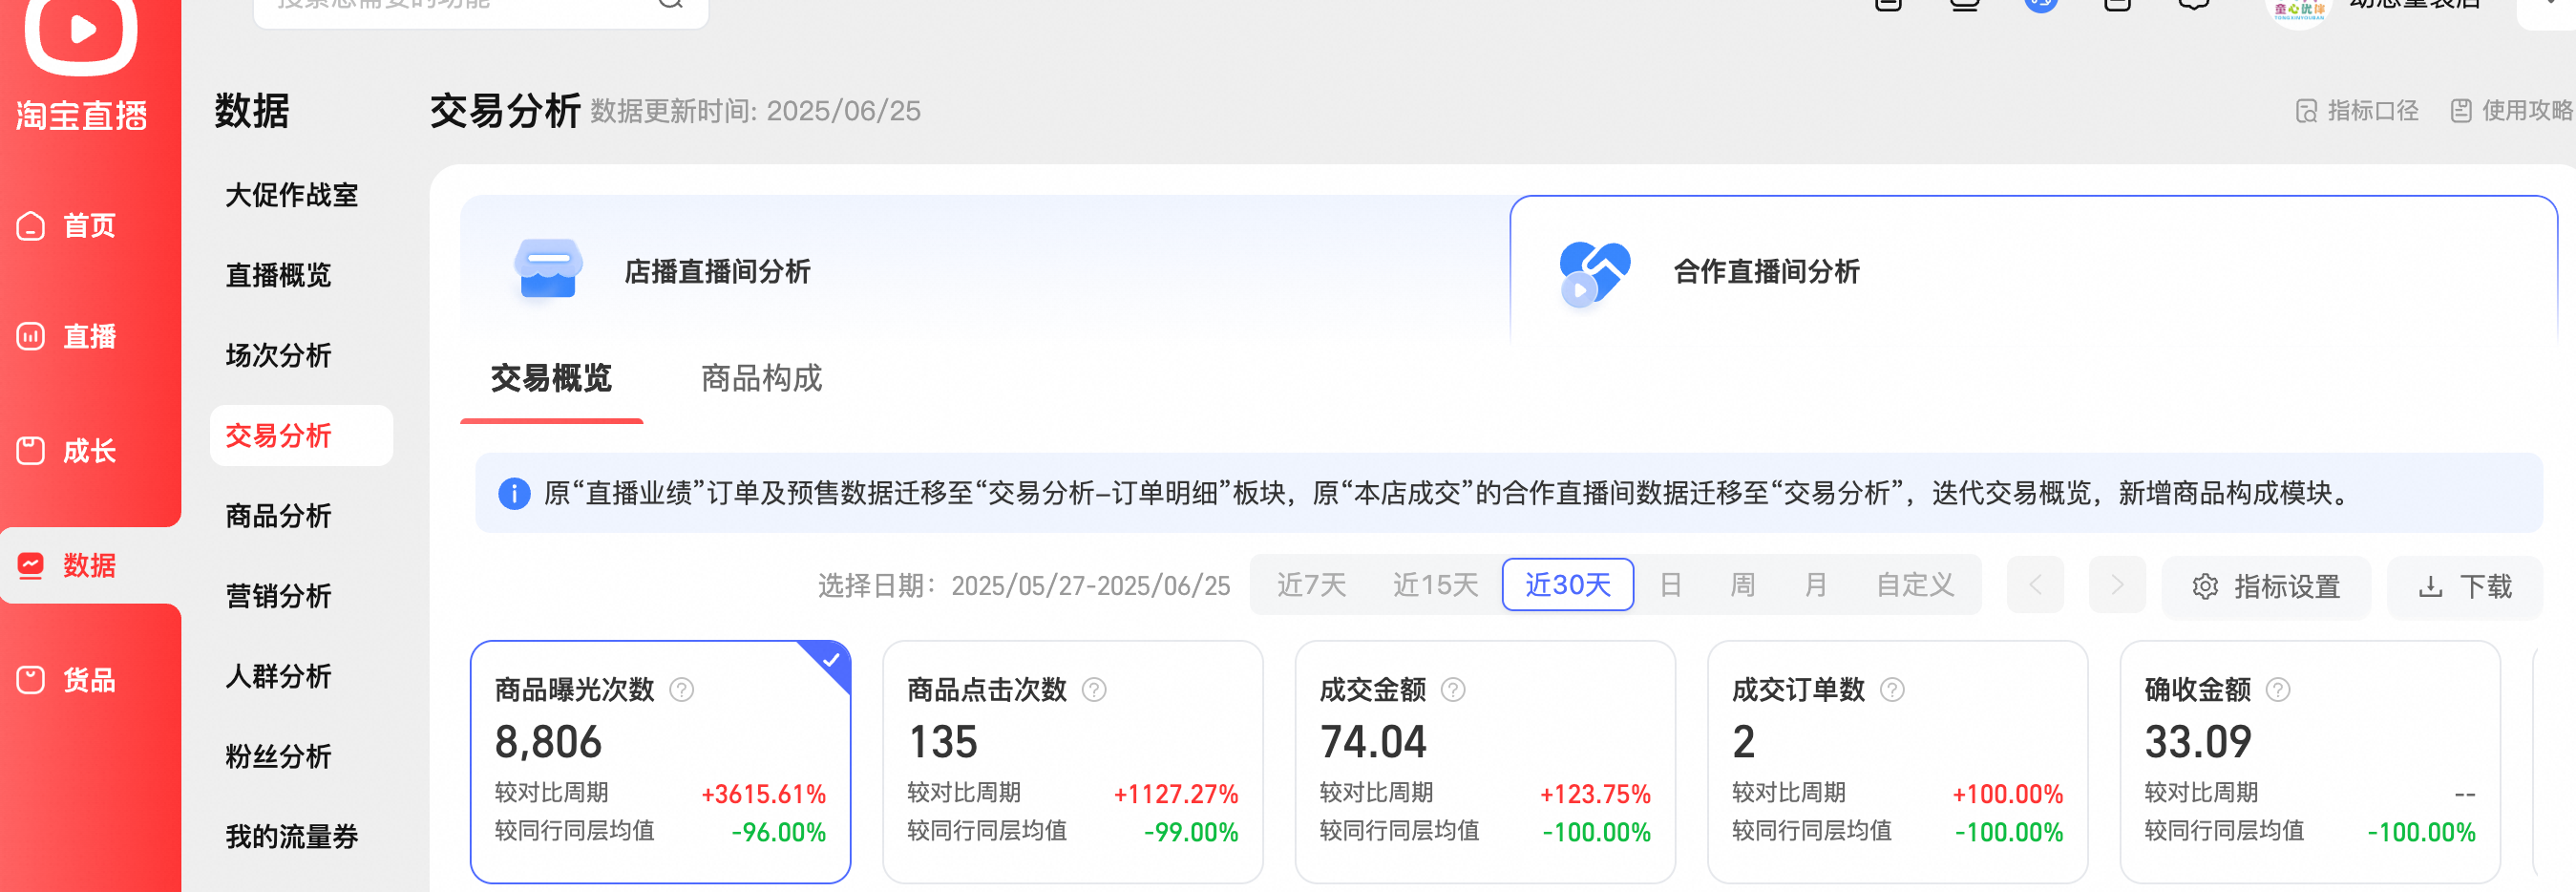
Task: Open 大促作战室 menu item
Action: (x=292, y=195)
